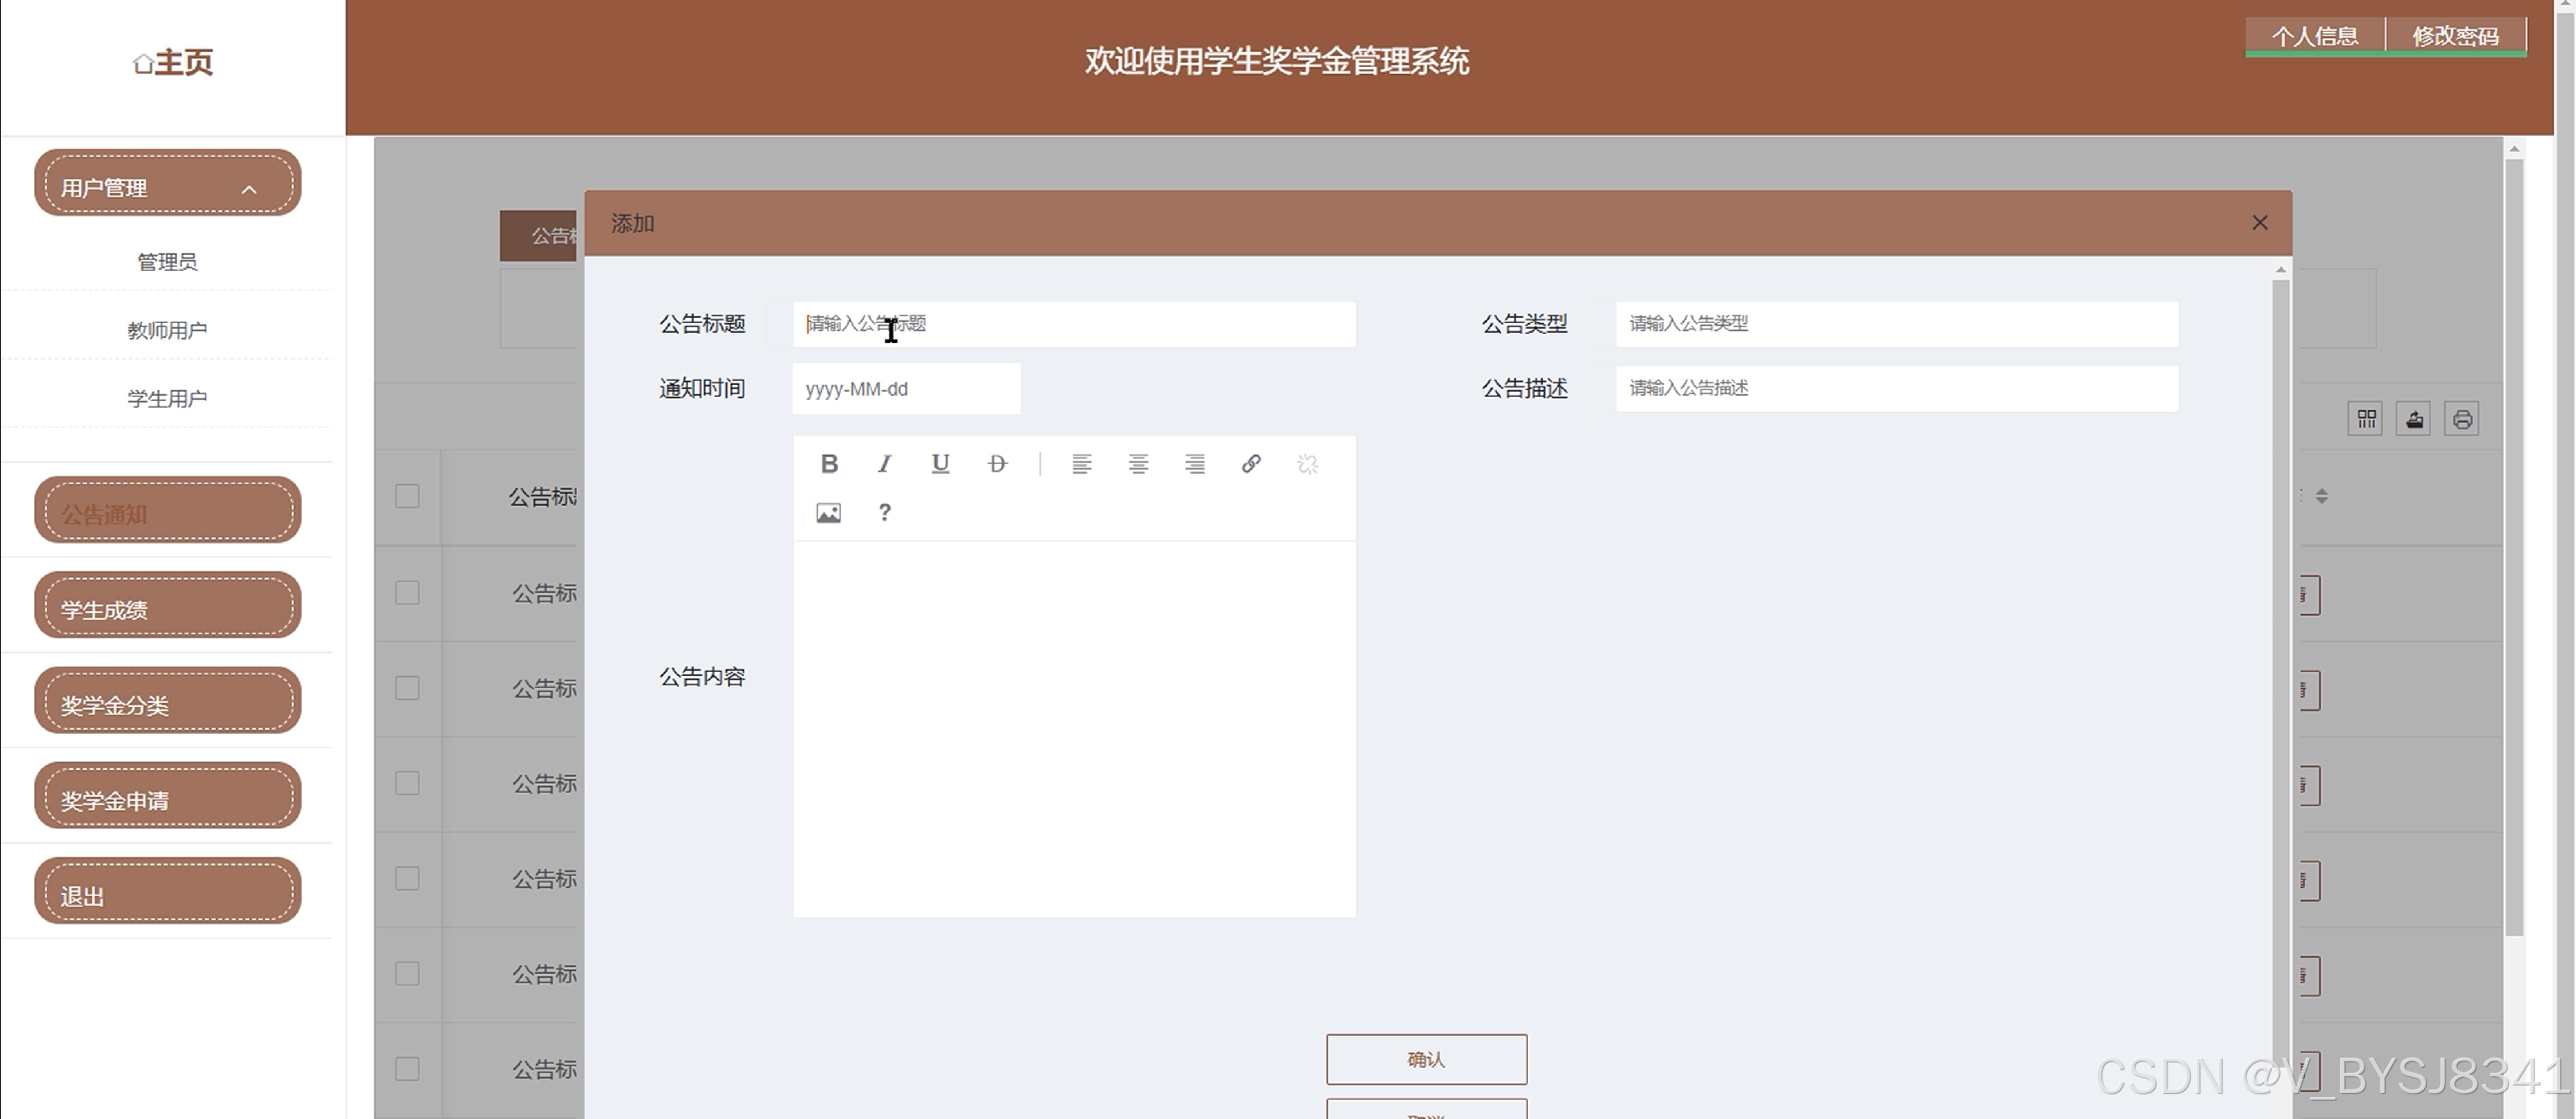
Task: Underline text in the content editor
Action: click(x=940, y=464)
